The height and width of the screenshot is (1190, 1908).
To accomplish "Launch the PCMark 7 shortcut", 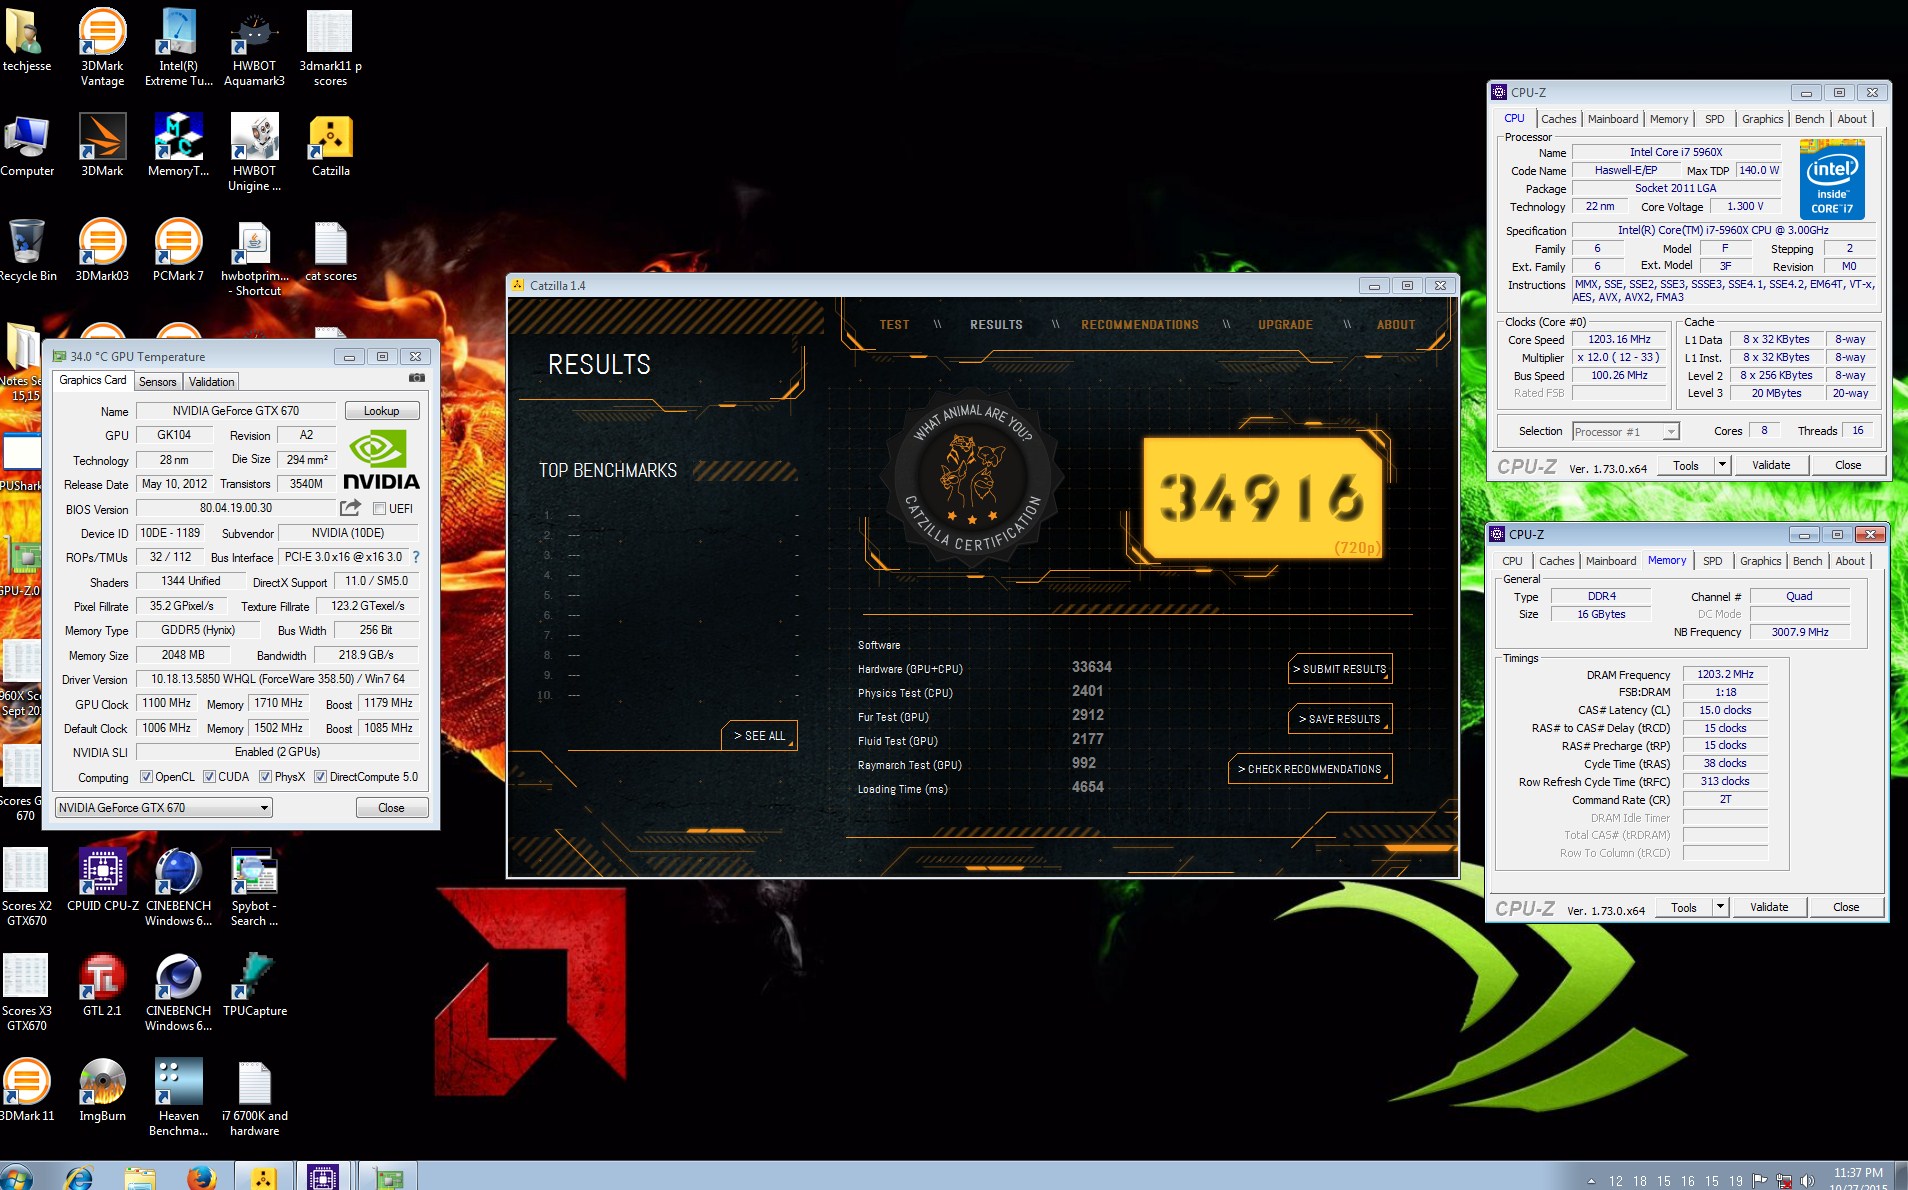I will click(x=178, y=251).
